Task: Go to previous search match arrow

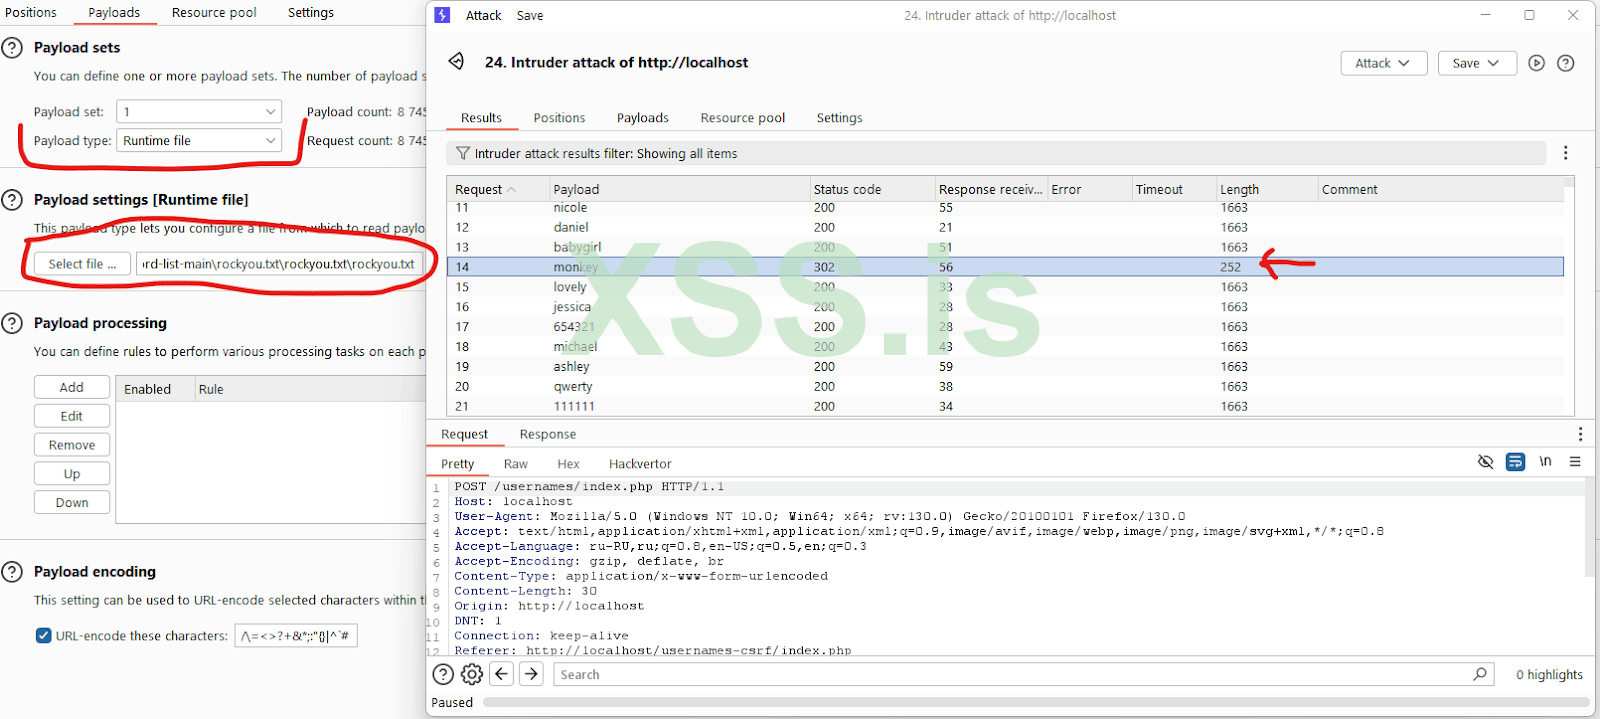Action: (x=502, y=674)
